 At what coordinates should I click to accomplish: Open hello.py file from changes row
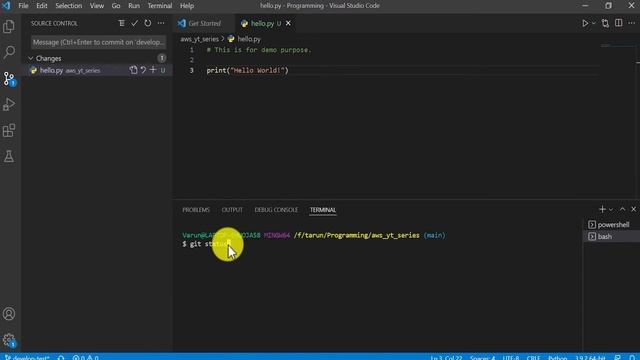(133, 70)
